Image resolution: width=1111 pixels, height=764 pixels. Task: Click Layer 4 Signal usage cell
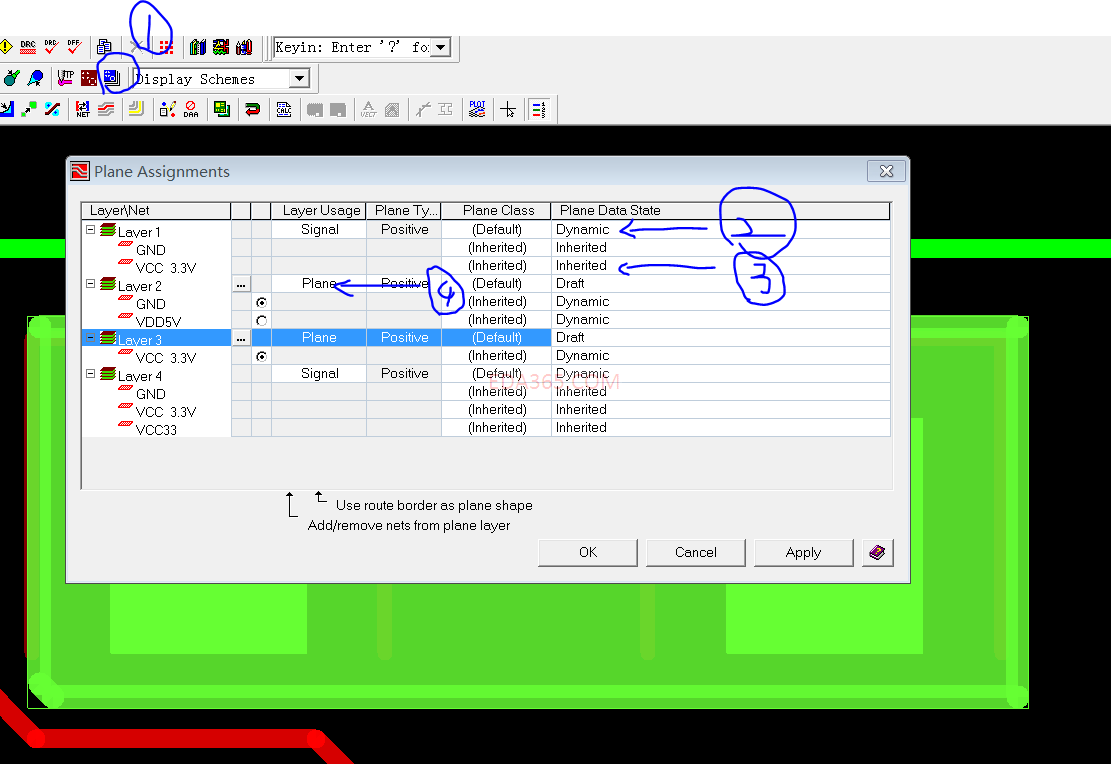coord(319,373)
